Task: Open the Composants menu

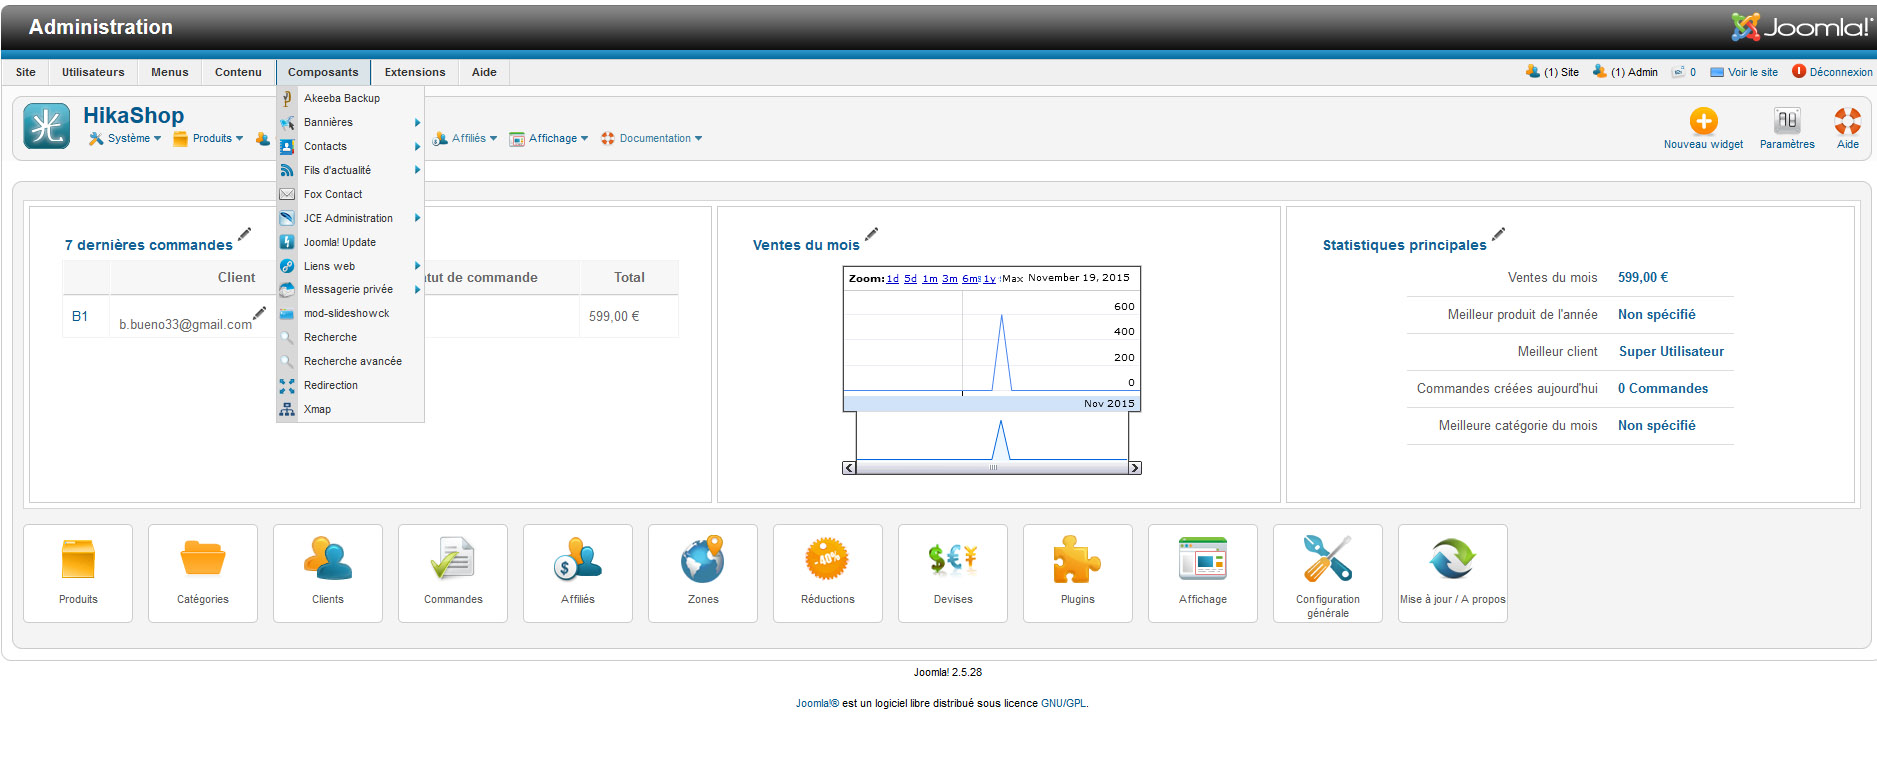Action: point(323,72)
